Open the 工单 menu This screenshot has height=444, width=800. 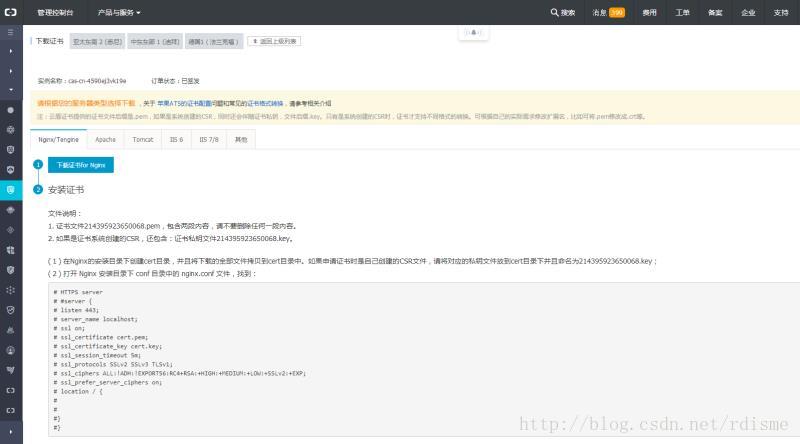683,12
